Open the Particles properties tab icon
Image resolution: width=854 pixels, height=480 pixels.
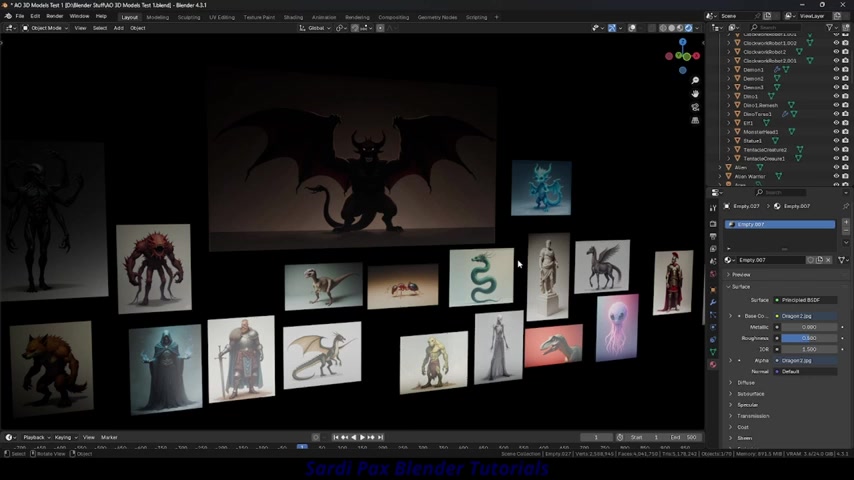[x=713, y=315]
